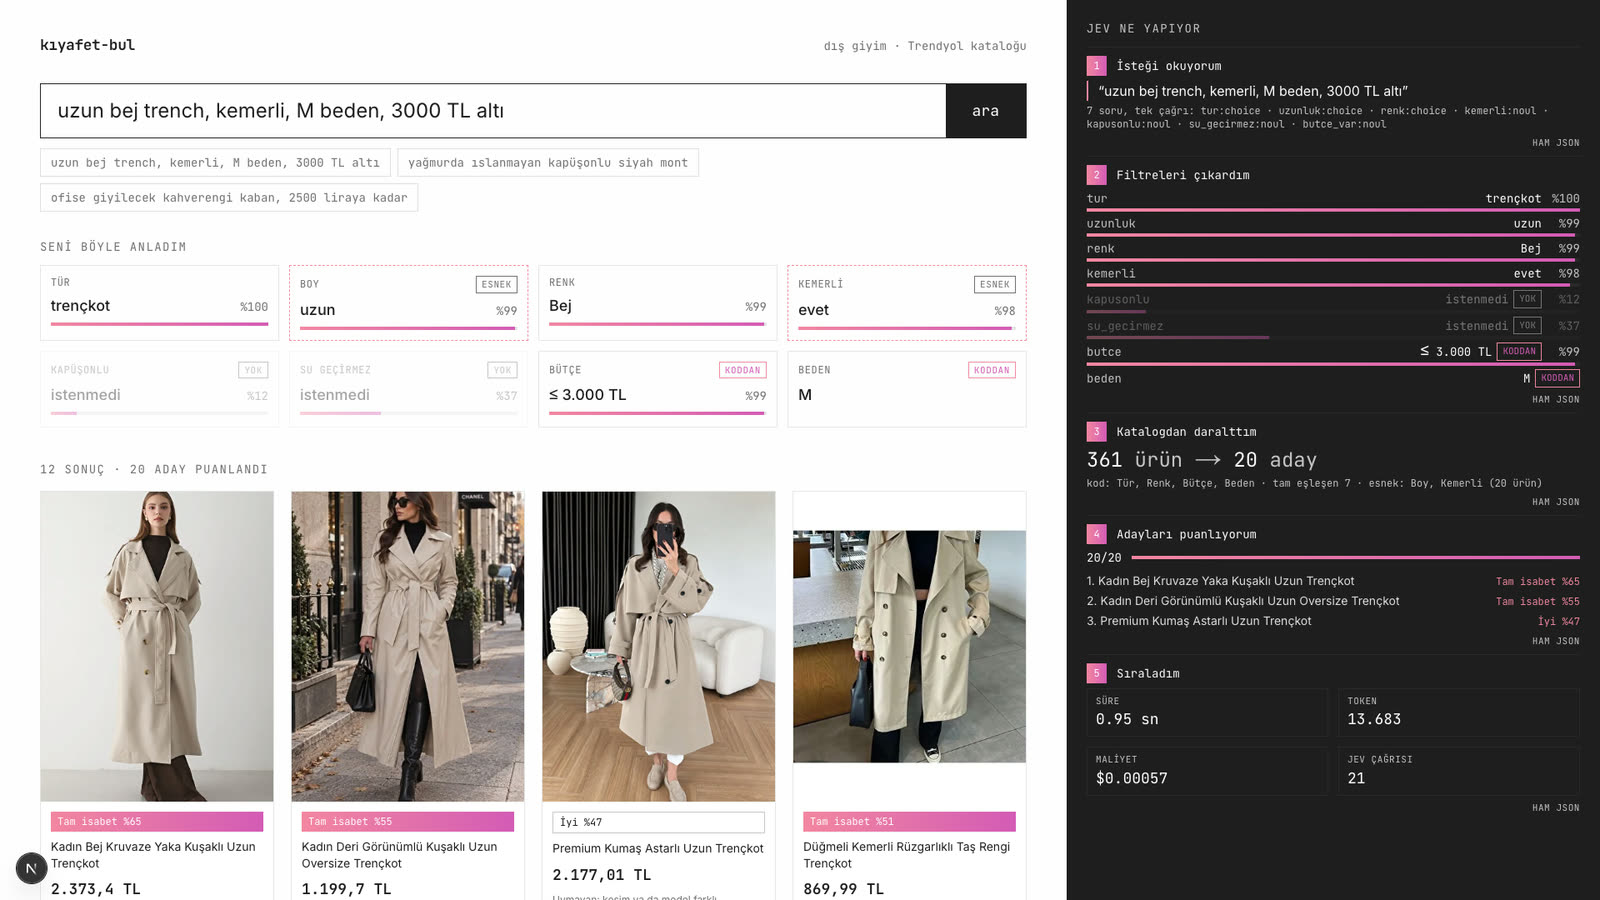Click sidebar KODDAN tag in beden row
This screenshot has width=1600, height=900.
coord(1557,378)
